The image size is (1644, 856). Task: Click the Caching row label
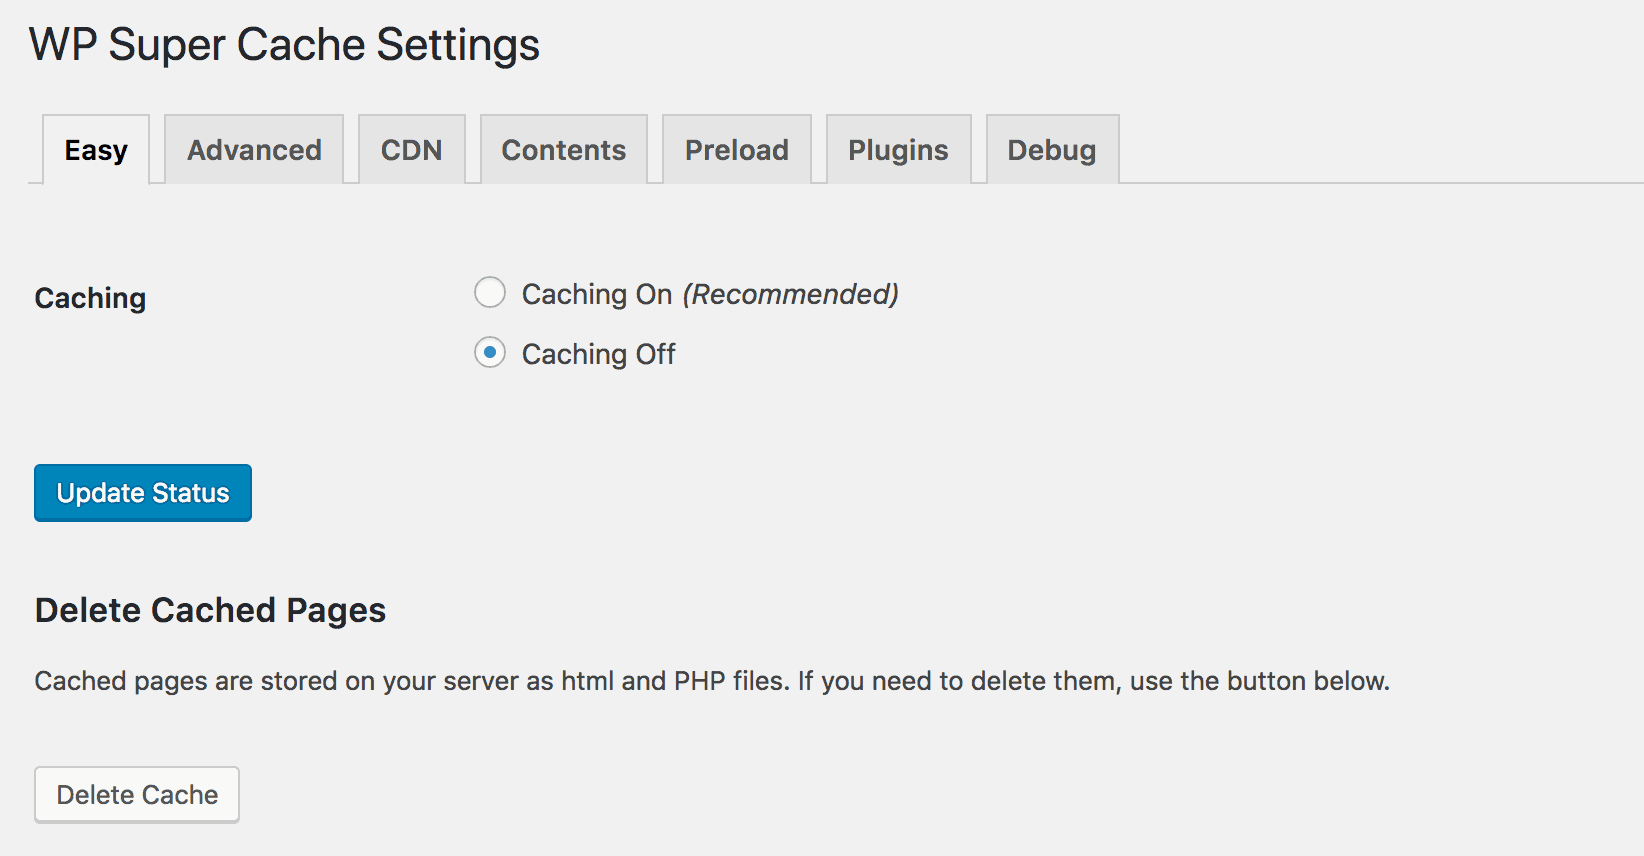[91, 298]
